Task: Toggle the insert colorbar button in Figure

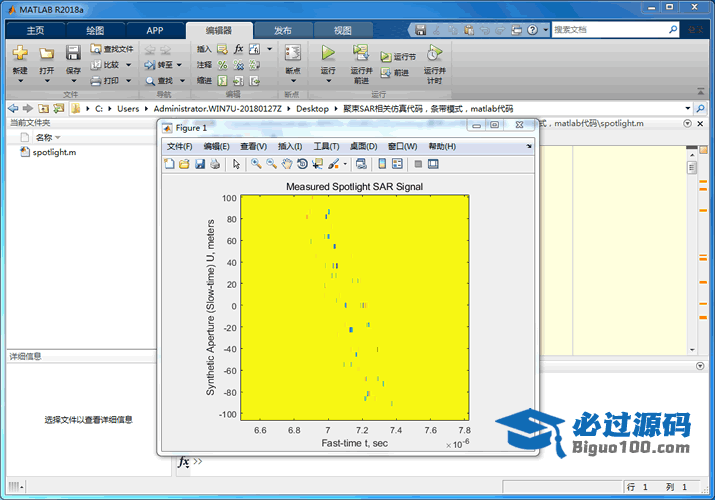Action: tap(381, 164)
